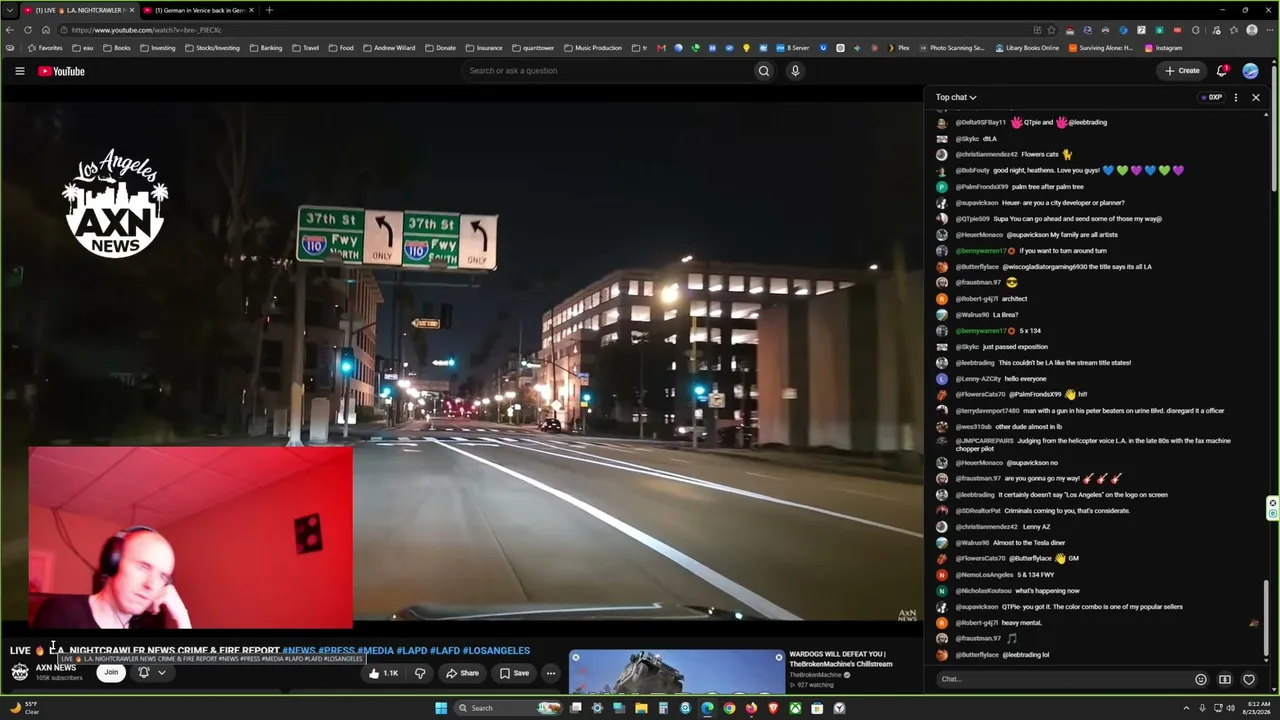Send a Super Chat using the chat money icon
The width and height of the screenshot is (1280, 720).
(x=1225, y=679)
